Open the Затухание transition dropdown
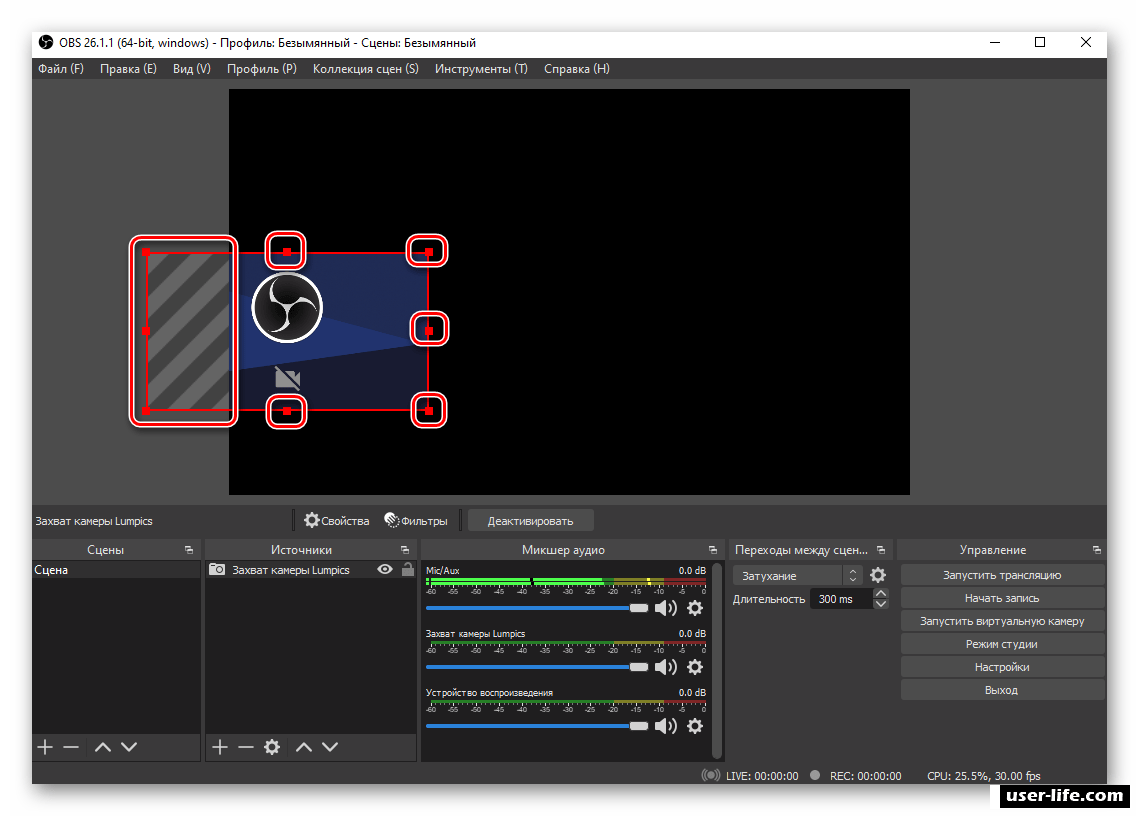1139x816 pixels. click(798, 575)
